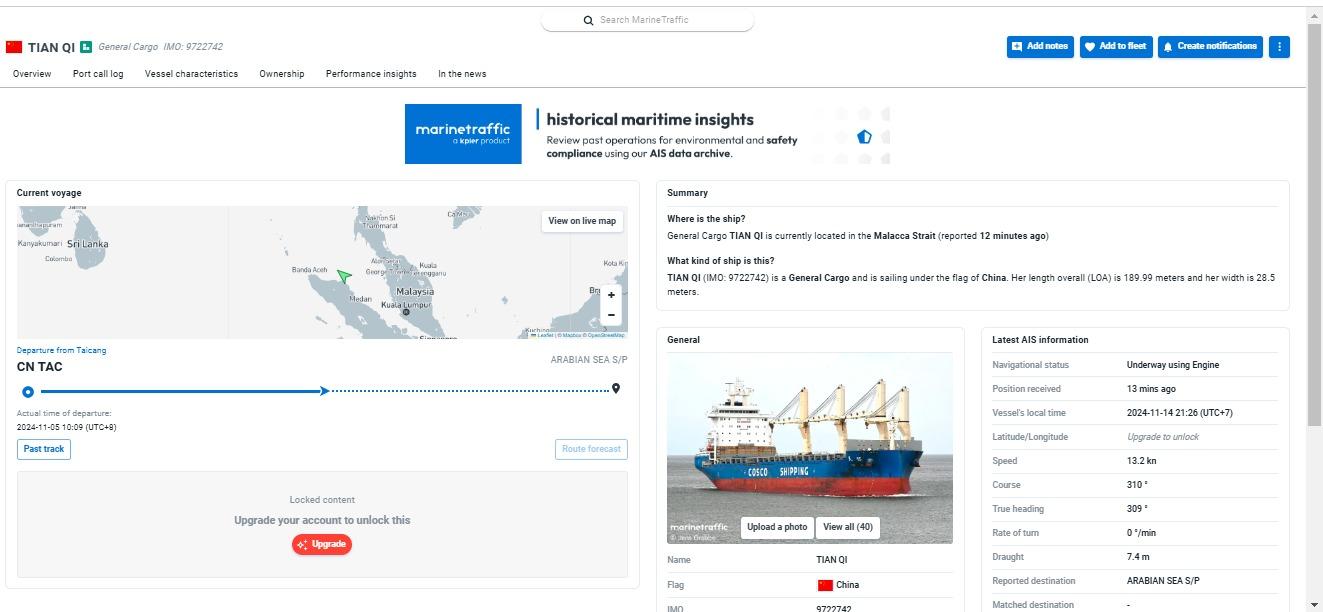Click the Draught value 7.4 m
This screenshot has width=1323, height=612.
click(x=1138, y=557)
